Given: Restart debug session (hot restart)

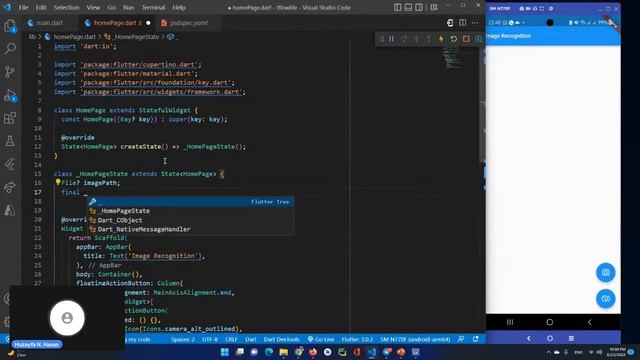Looking at the screenshot, I should (x=453, y=39).
